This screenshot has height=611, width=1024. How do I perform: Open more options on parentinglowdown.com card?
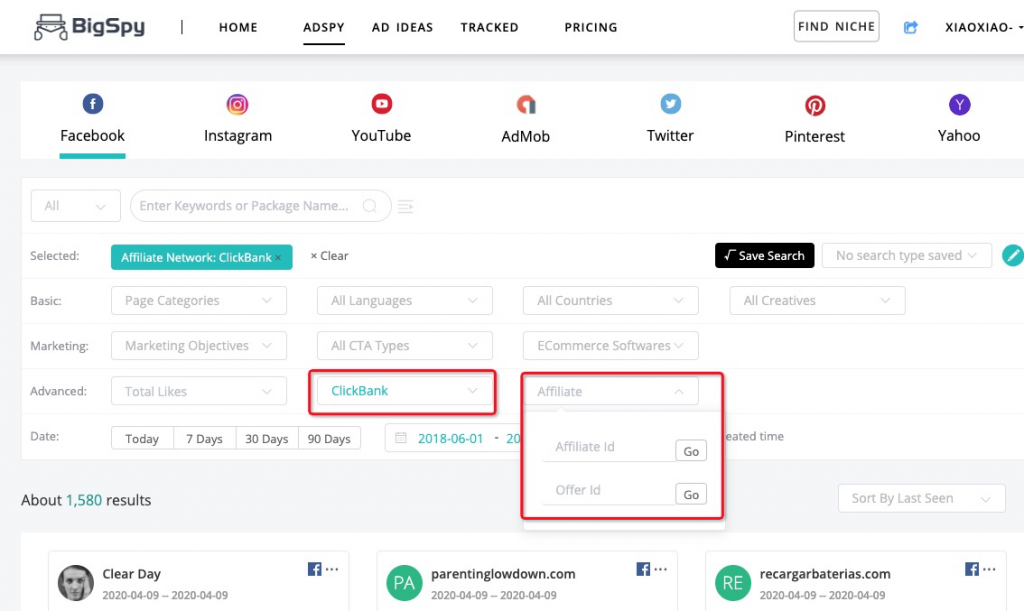(x=661, y=569)
